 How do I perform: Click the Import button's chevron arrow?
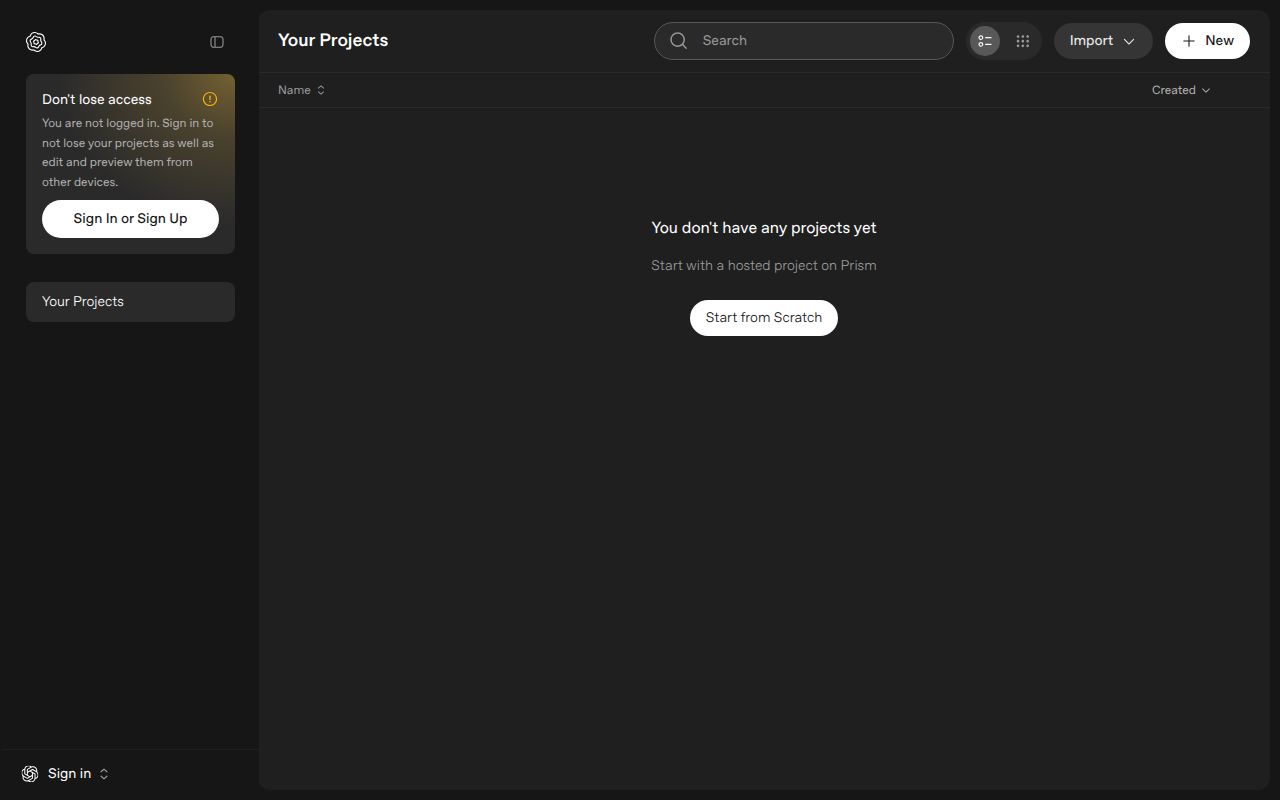coord(1129,42)
